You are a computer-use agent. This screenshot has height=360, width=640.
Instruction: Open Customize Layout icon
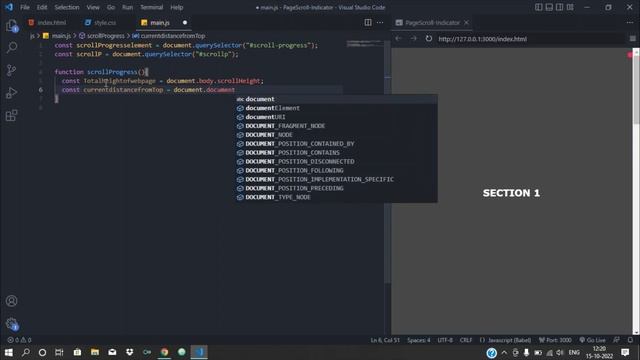pos(570,7)
